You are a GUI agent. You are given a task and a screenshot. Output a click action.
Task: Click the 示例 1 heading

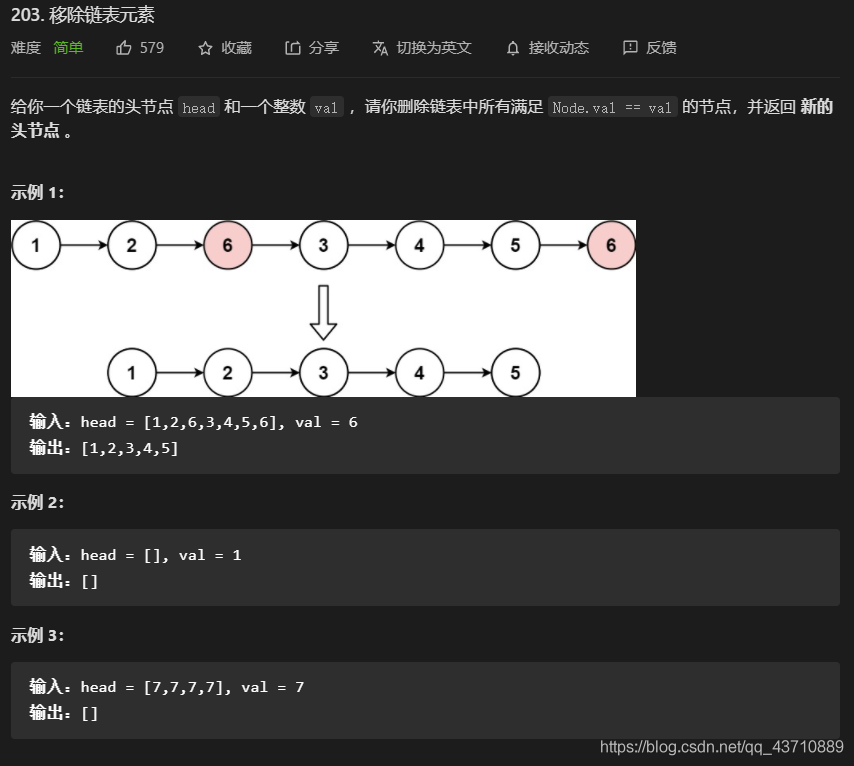click(x=37, y=192)
